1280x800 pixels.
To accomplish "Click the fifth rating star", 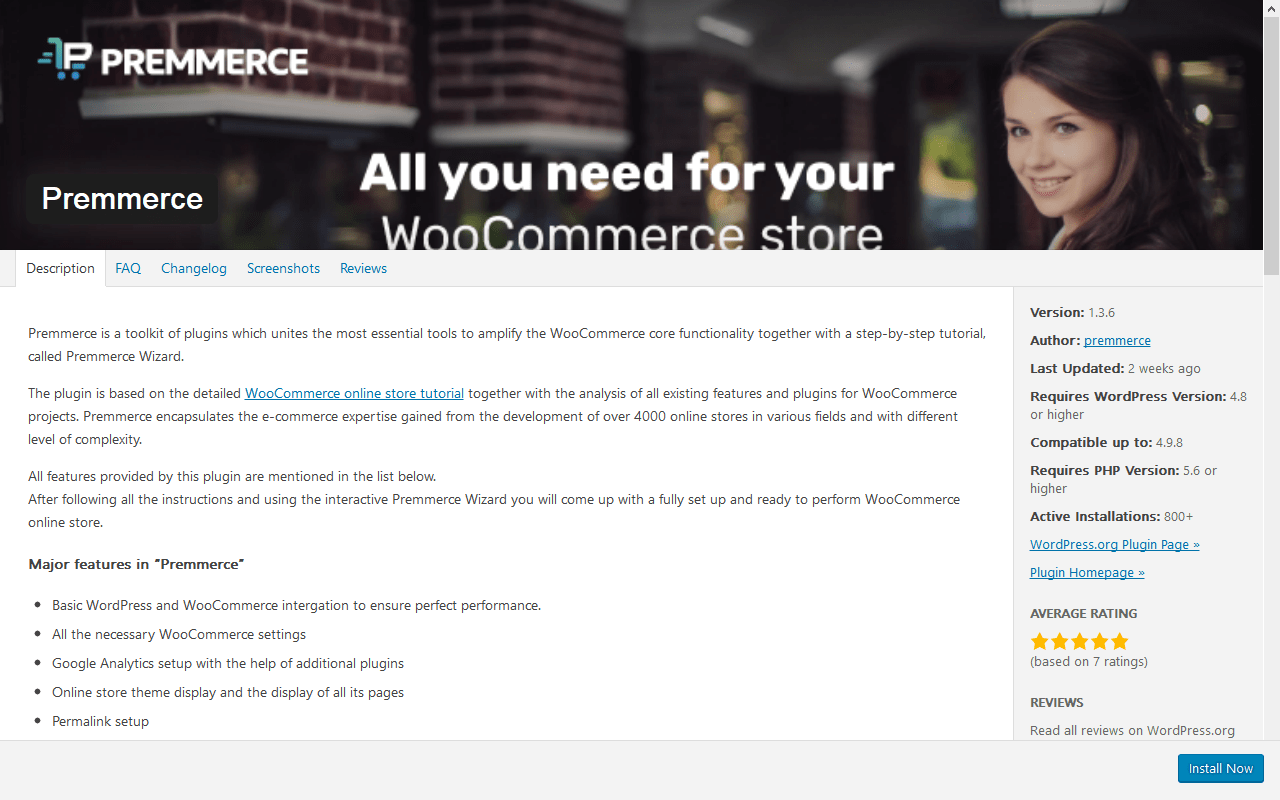I will (x=1120, y=641).
